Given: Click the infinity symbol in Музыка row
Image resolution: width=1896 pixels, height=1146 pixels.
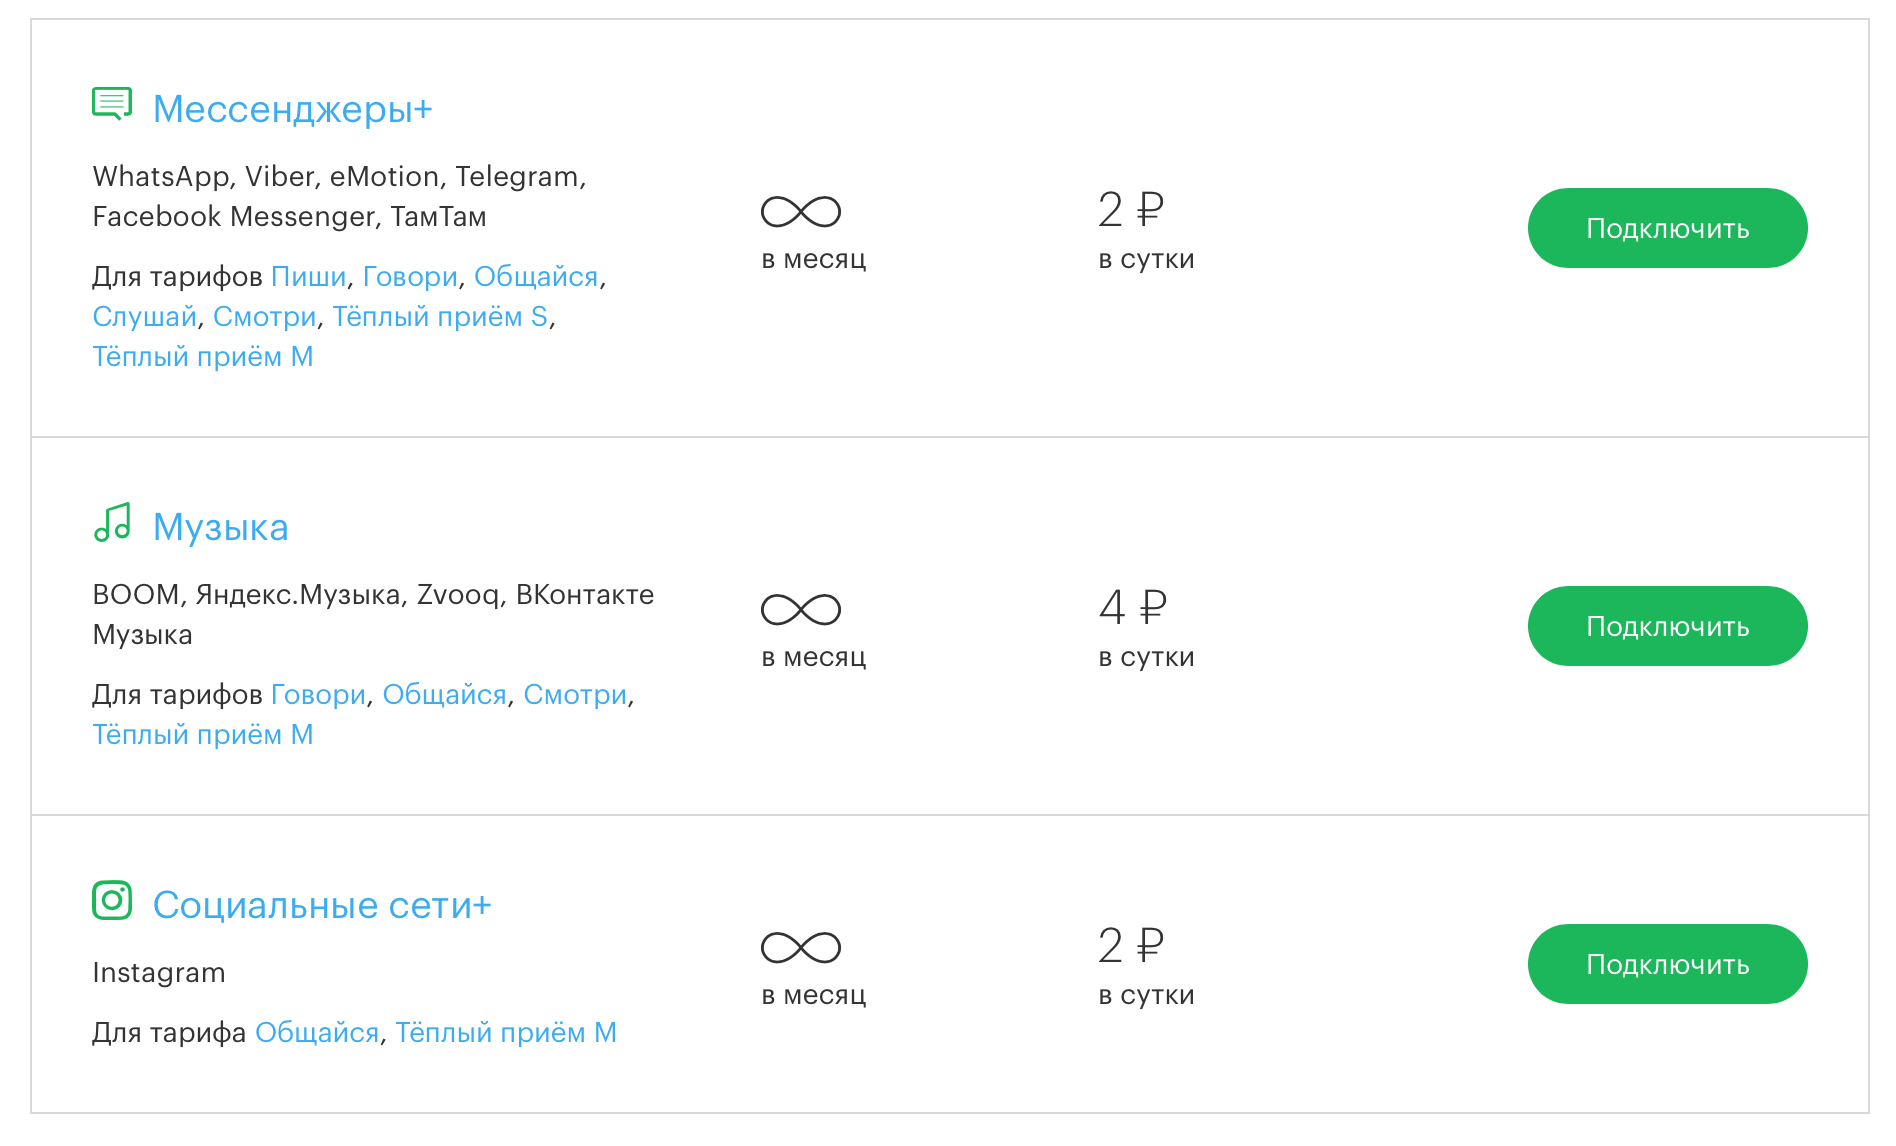Looking at the screenshot, I should click(800, 610).
